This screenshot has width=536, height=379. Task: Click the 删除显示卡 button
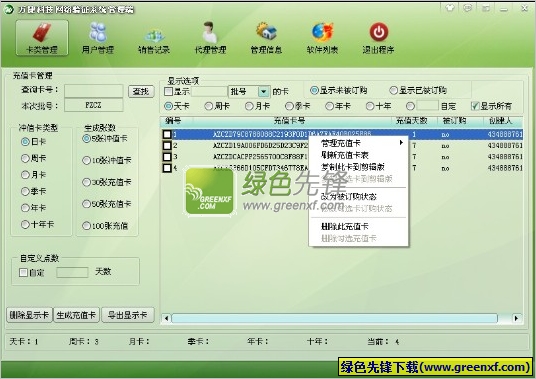click(x=29, y=315)
